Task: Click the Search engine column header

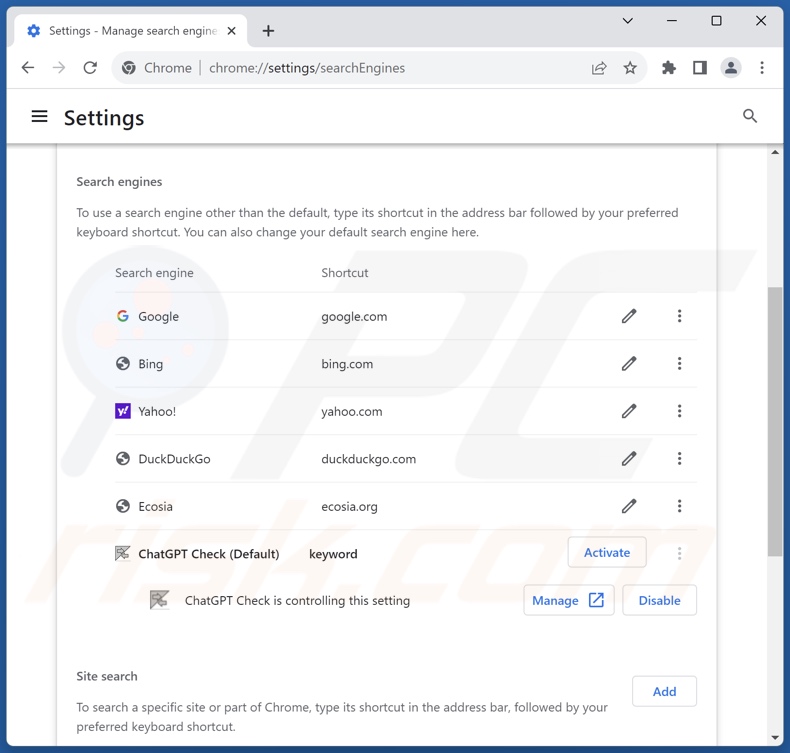Action: tap(154, 272)
